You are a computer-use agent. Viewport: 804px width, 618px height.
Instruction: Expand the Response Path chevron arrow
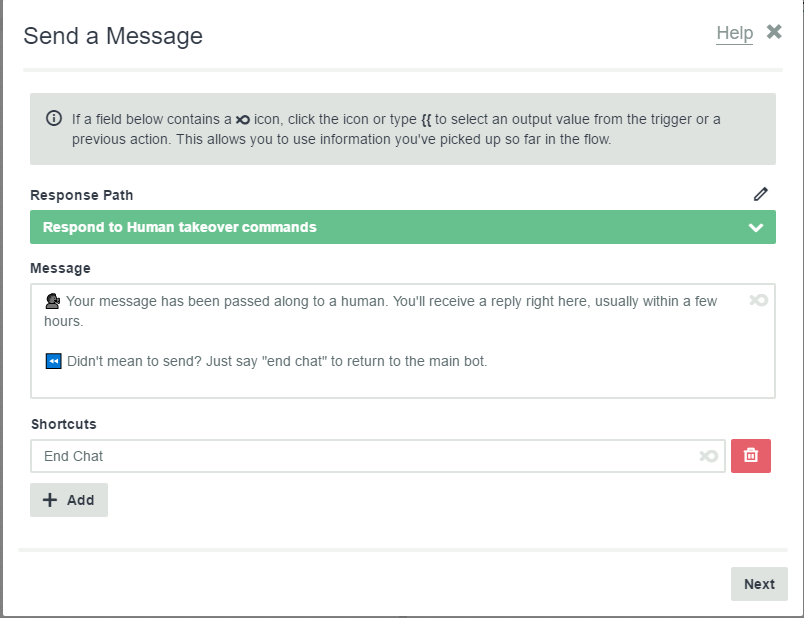point(756,227)
